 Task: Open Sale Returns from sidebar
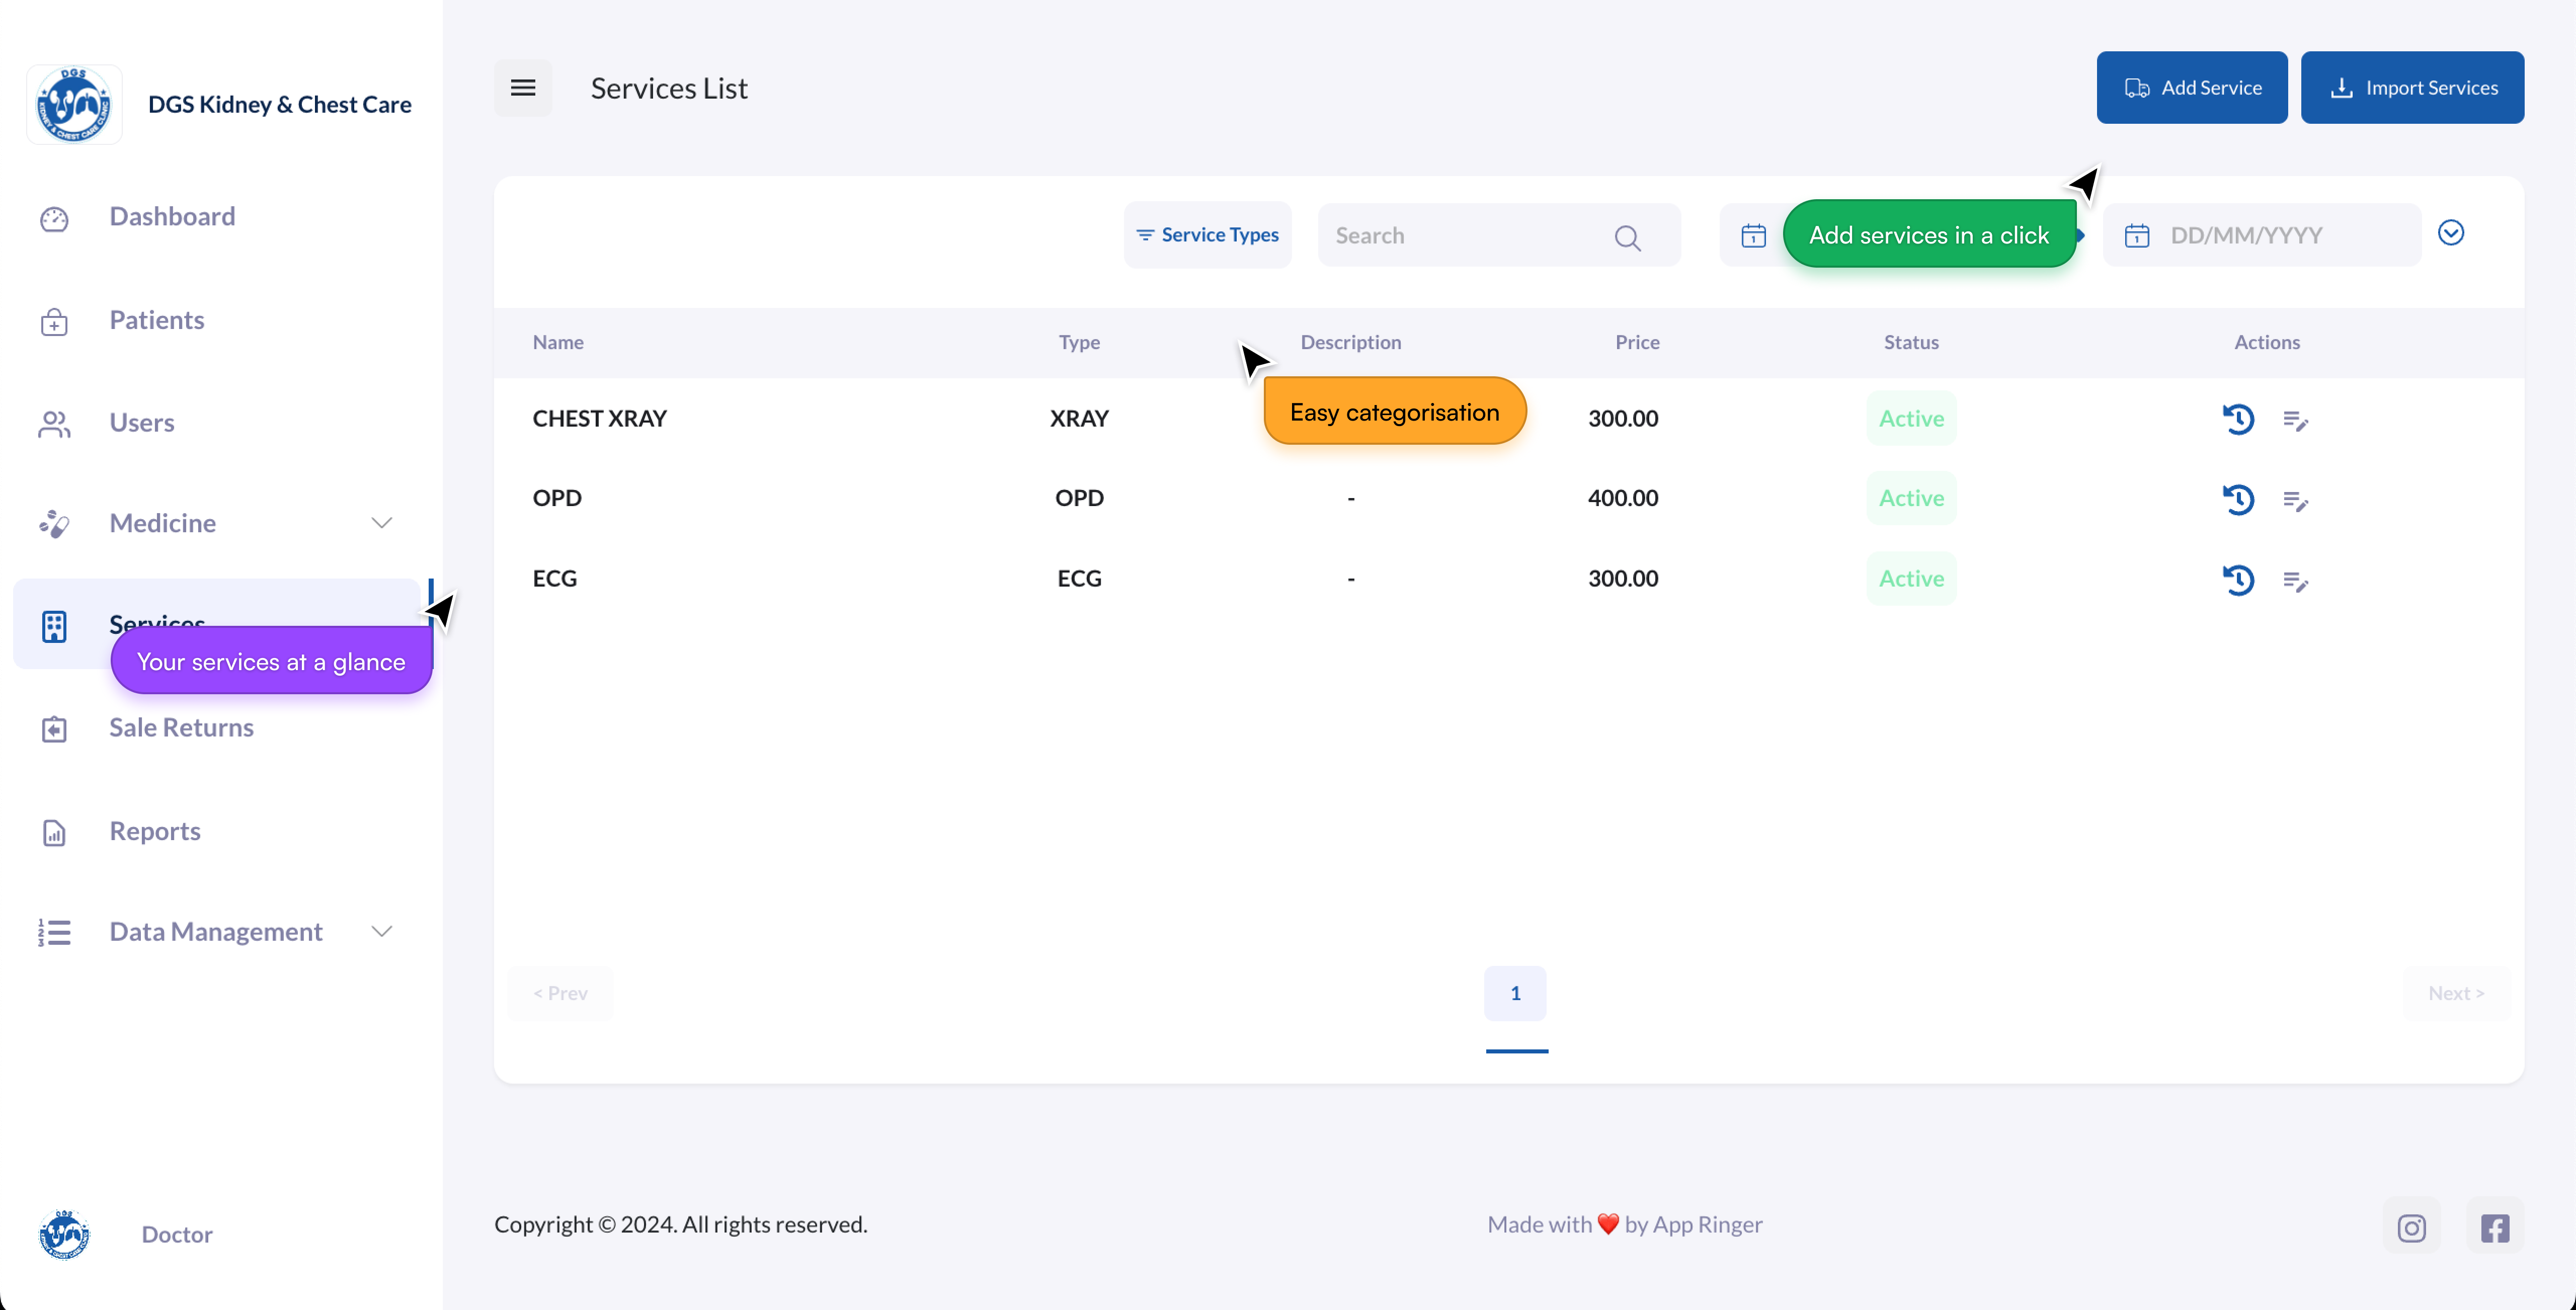(181, 728)
